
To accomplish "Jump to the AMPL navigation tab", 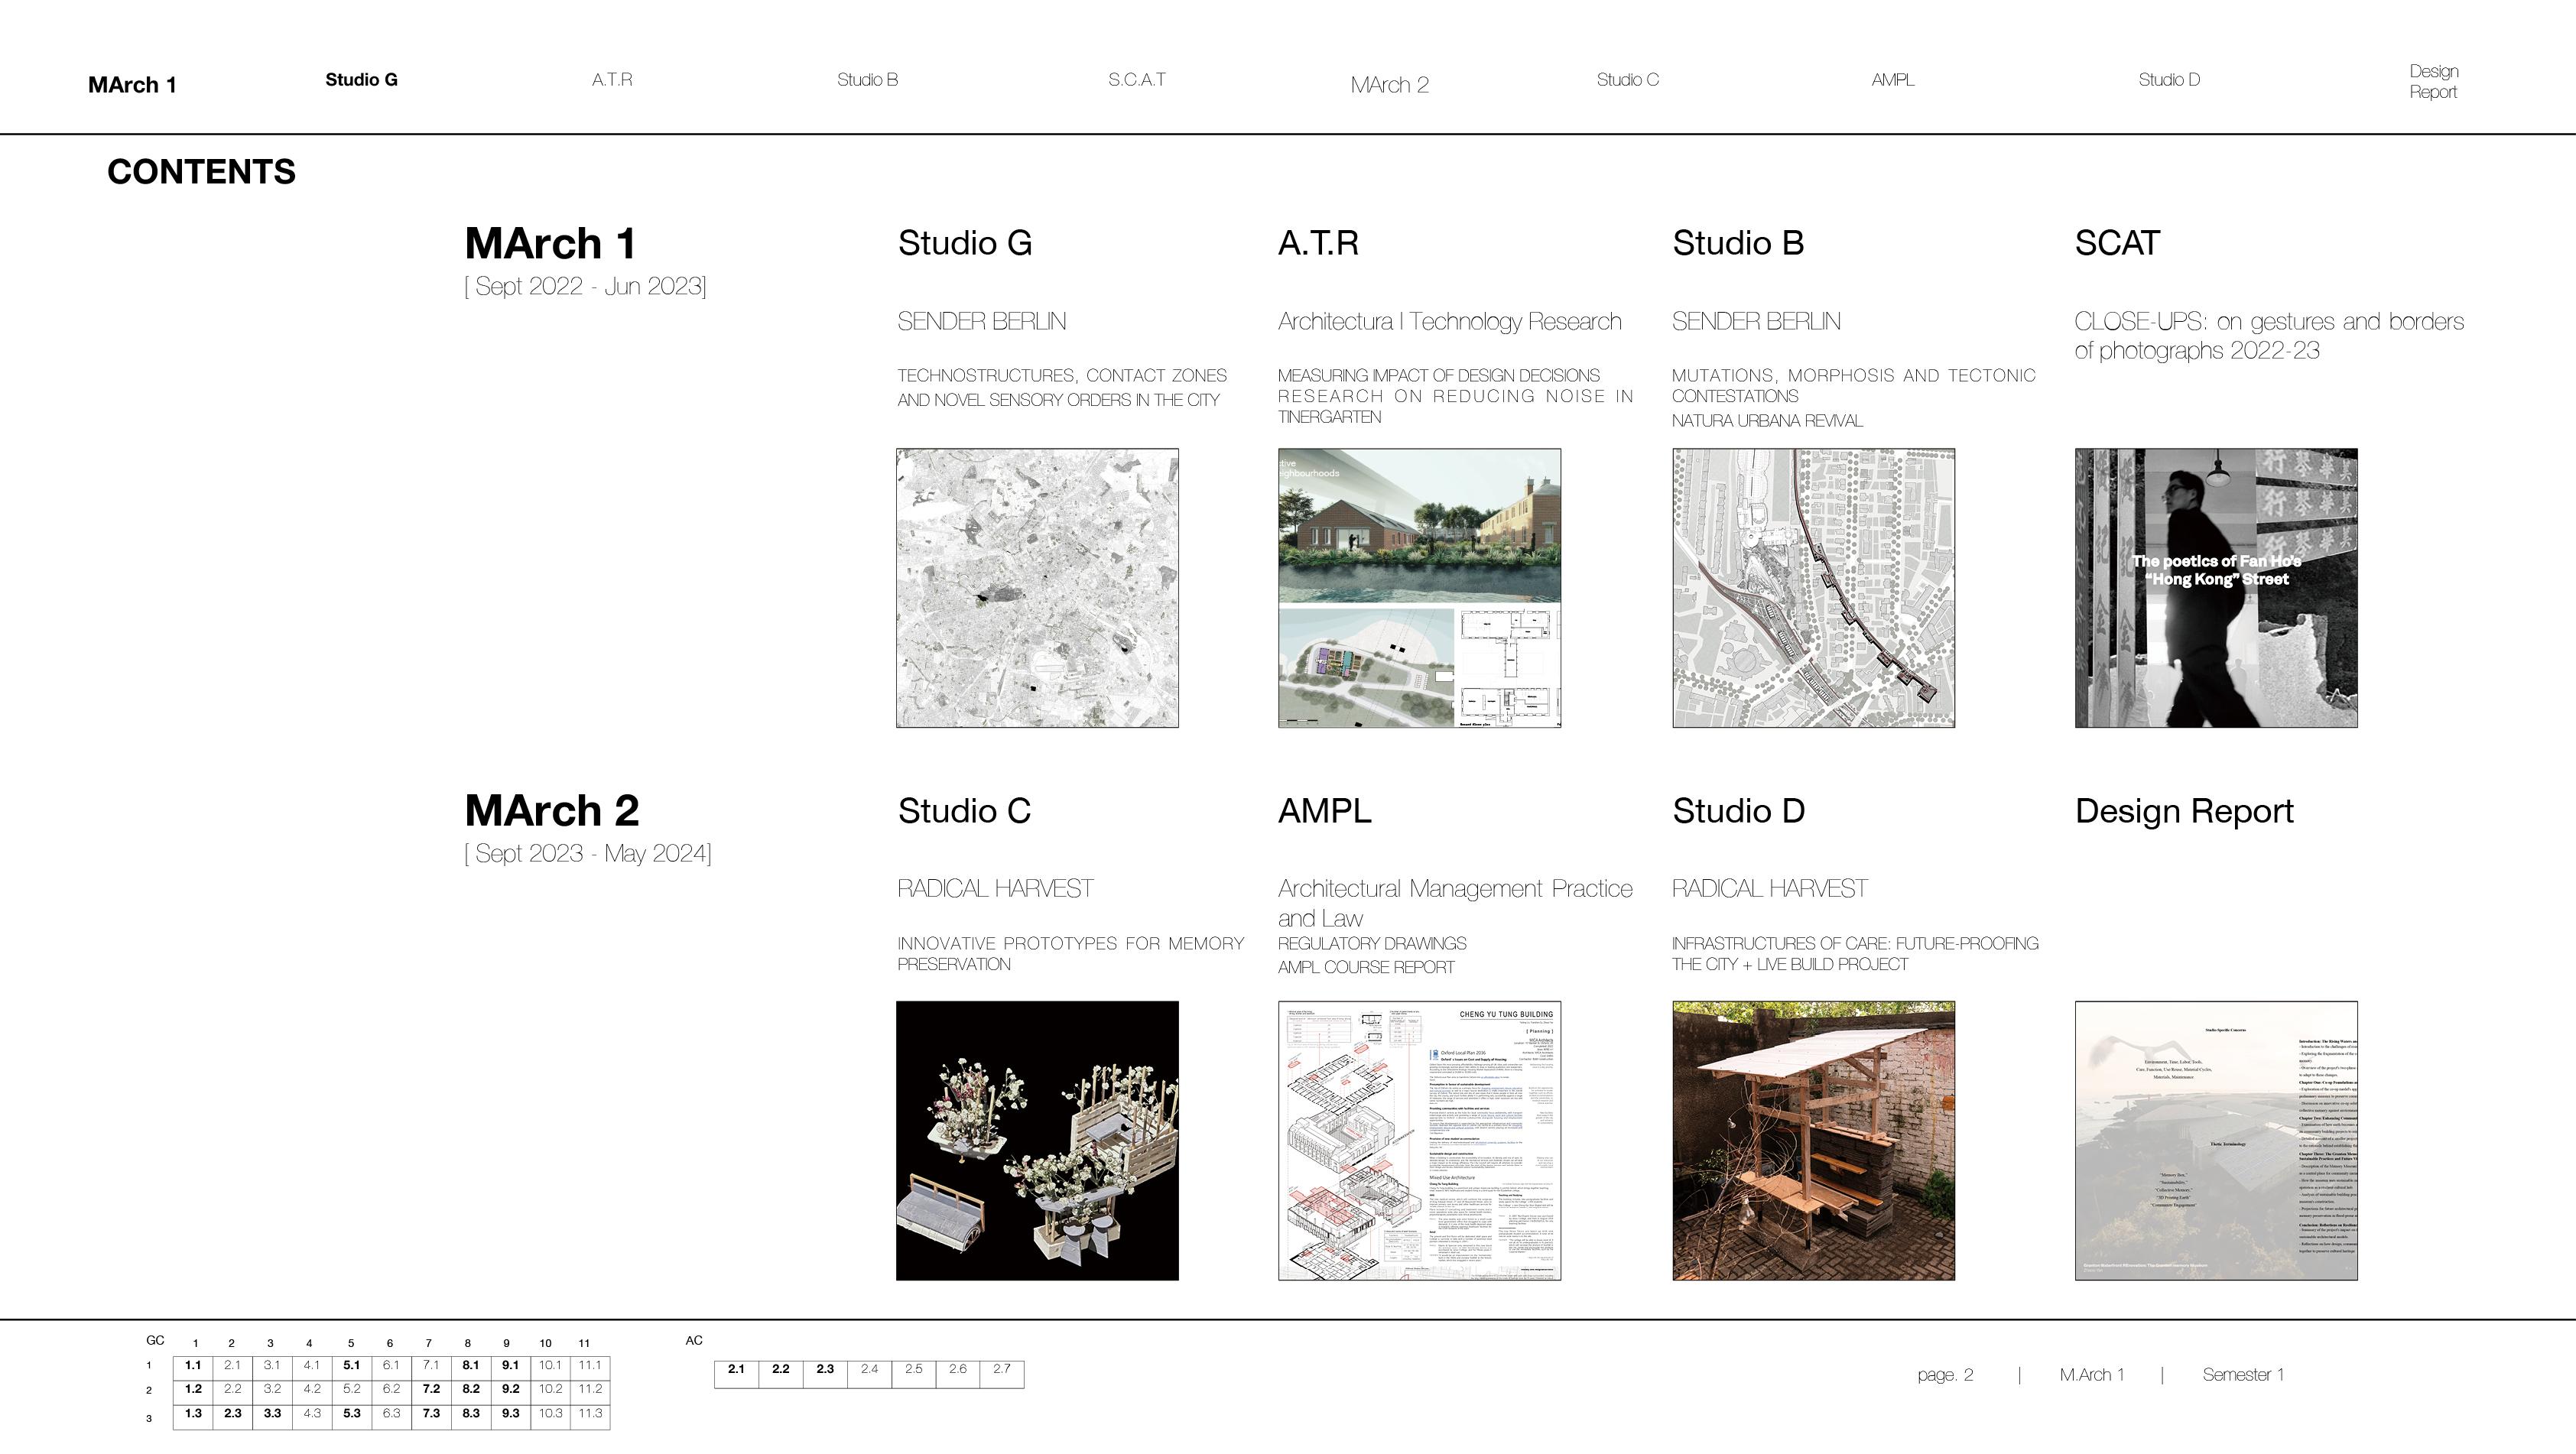I will (1892, 80).
